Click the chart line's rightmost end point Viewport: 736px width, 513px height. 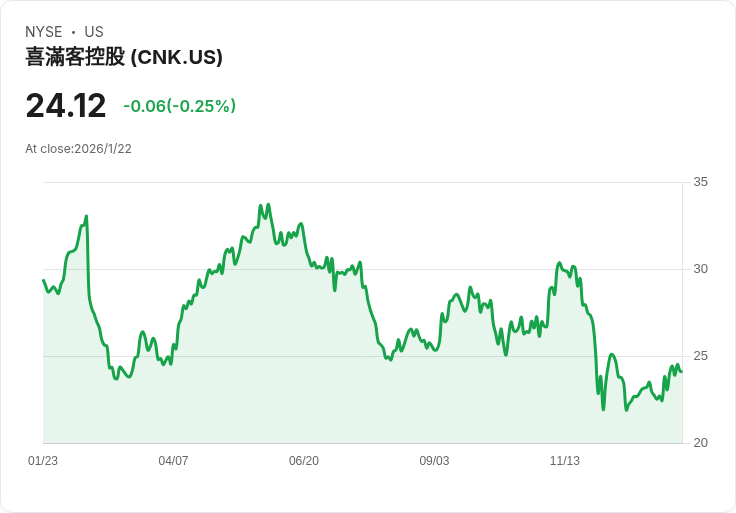point(682,371)
